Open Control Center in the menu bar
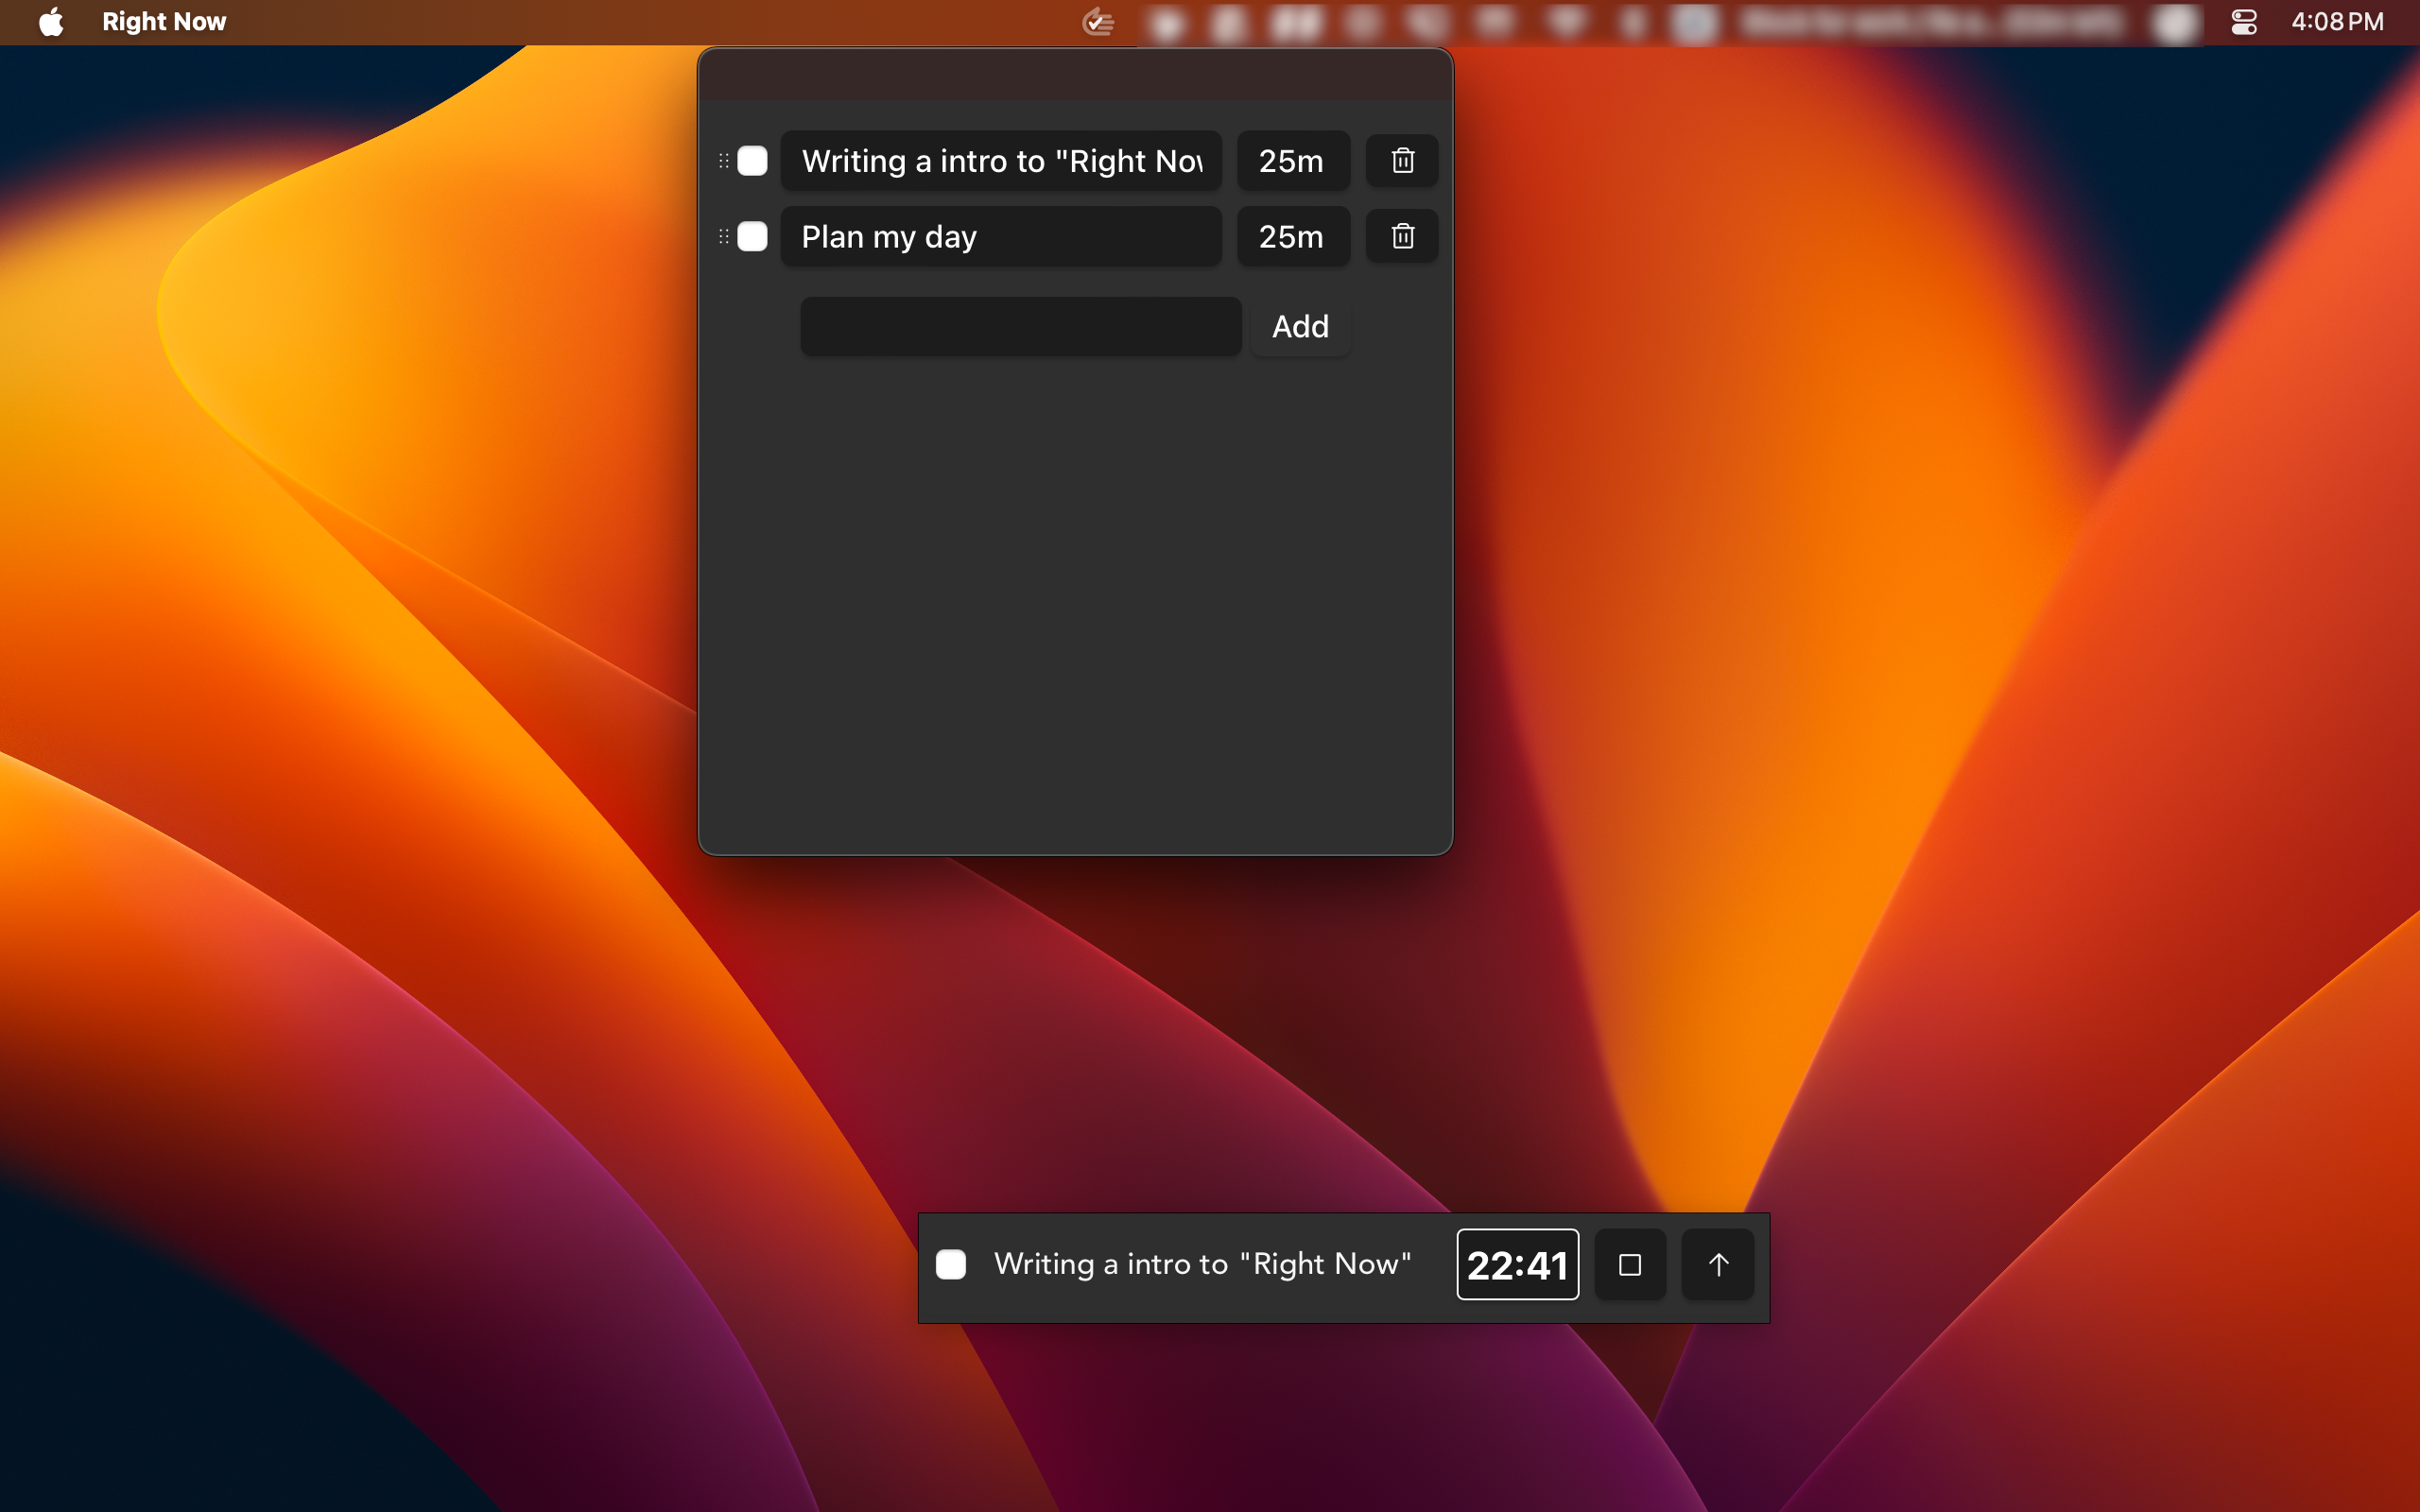2420x1512 pixels. point(2244,22)
